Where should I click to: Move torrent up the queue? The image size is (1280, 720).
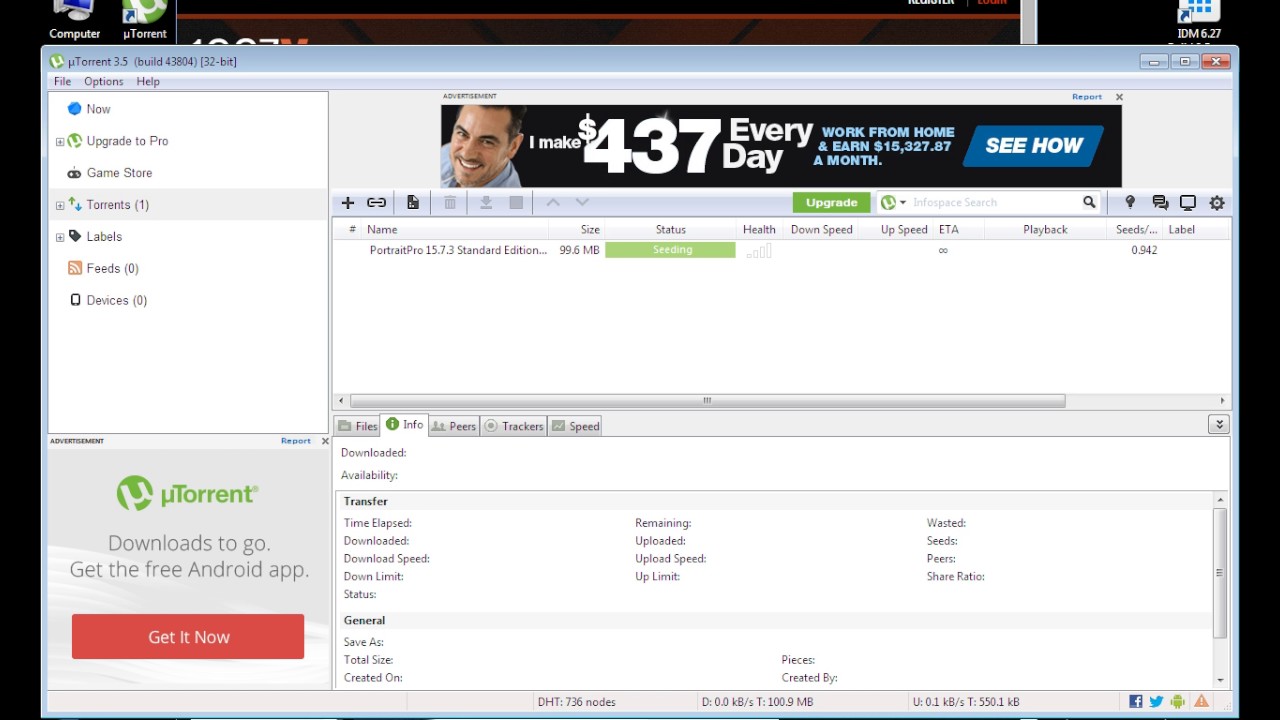click(x=553, y=203)
